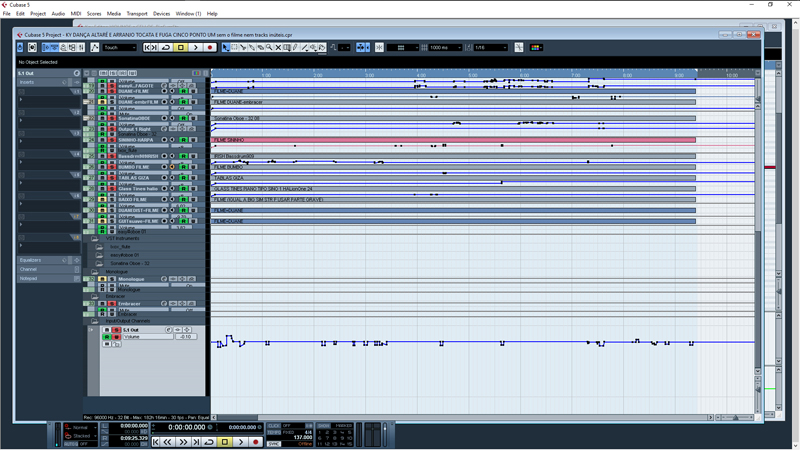Toggle the TEMPO track button
Screen dimensions: 800x450
pyautogui.click(x=274, y=432)
